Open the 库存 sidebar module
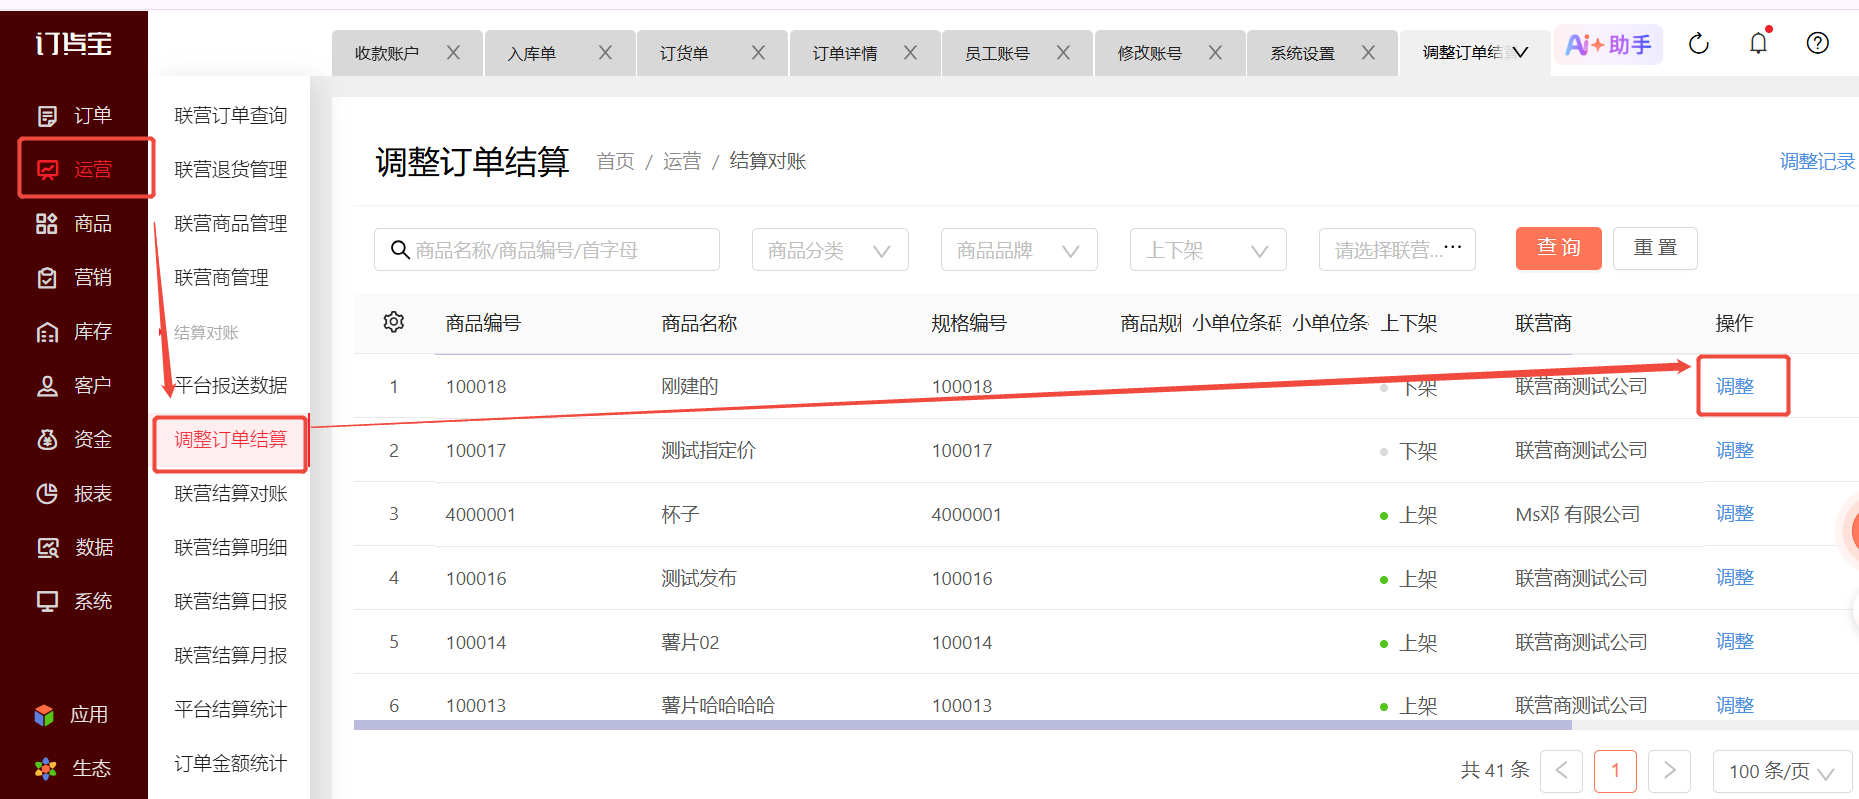Screen dimensions: 1859x799 coord(74,332)
